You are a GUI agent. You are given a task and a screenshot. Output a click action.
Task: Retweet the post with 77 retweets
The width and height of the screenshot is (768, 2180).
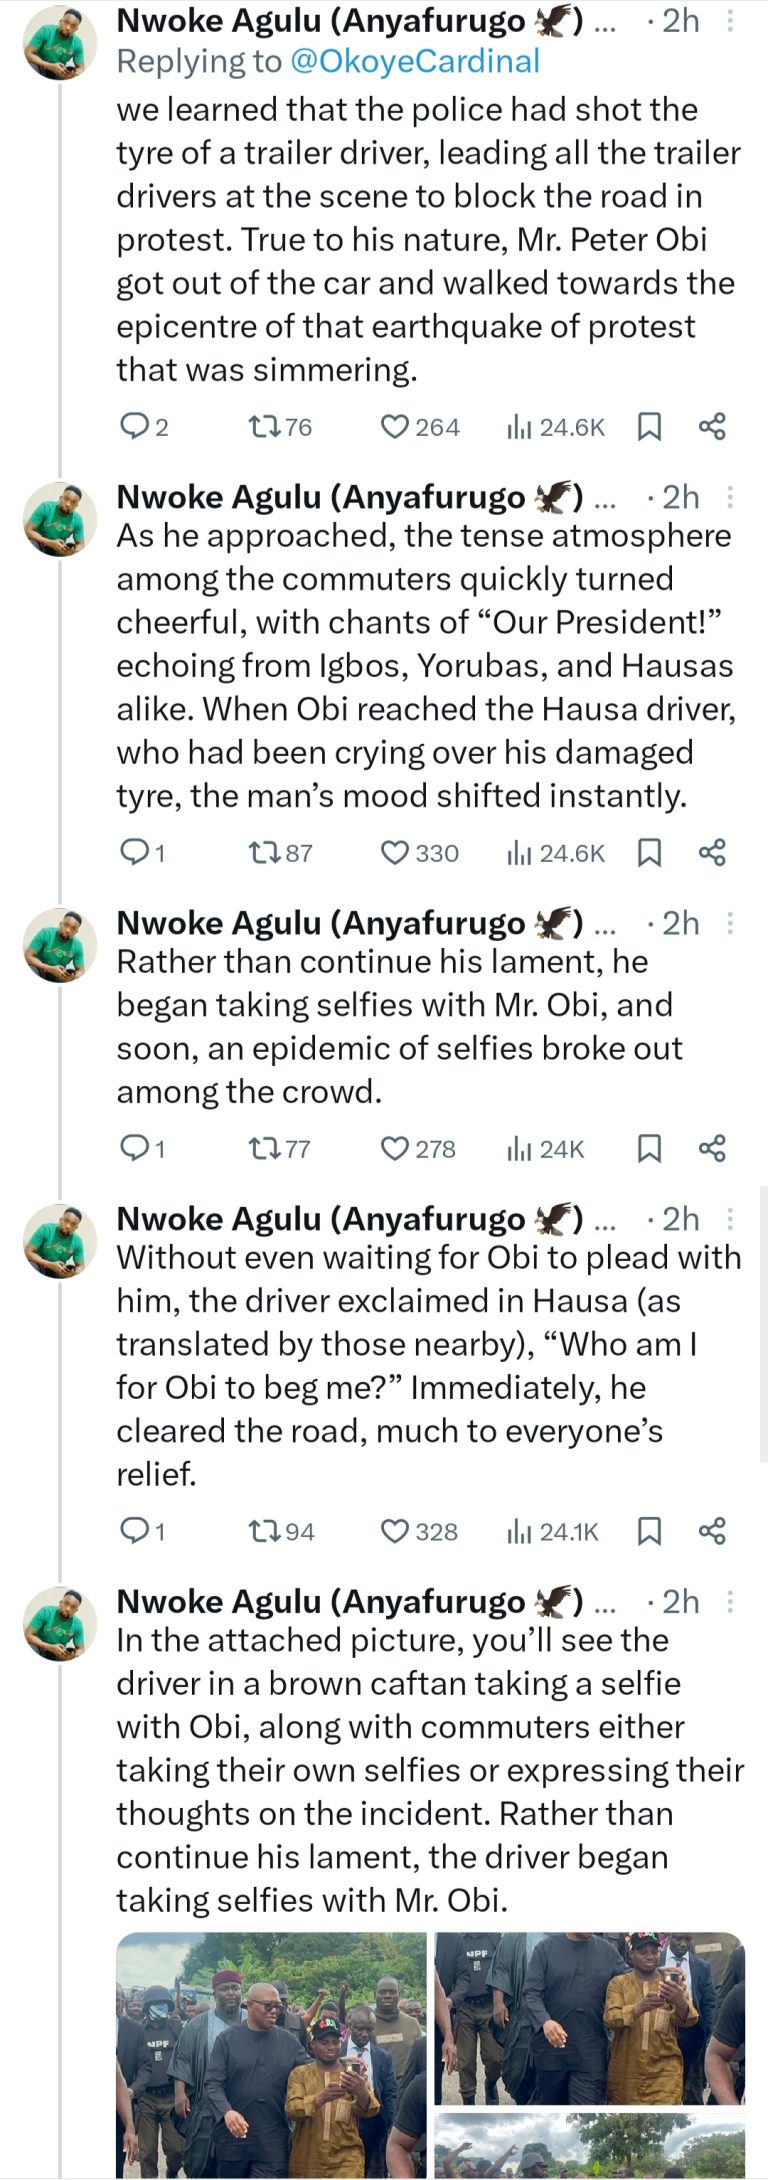(263, 1149)
